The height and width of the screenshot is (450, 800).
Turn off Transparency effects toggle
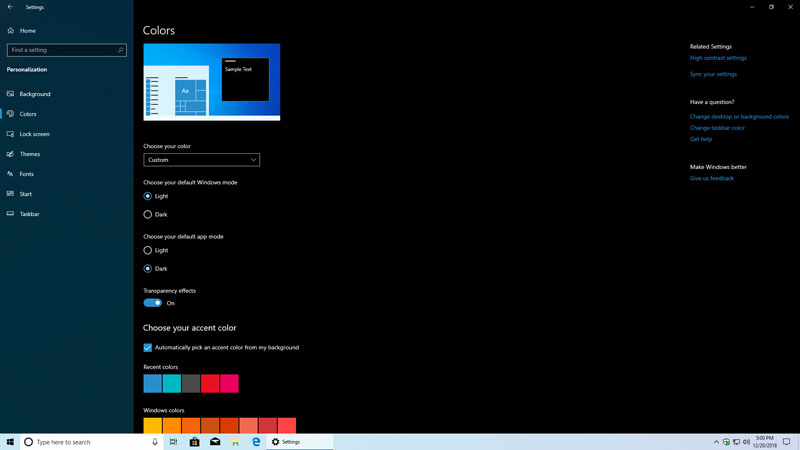point(153,303)
